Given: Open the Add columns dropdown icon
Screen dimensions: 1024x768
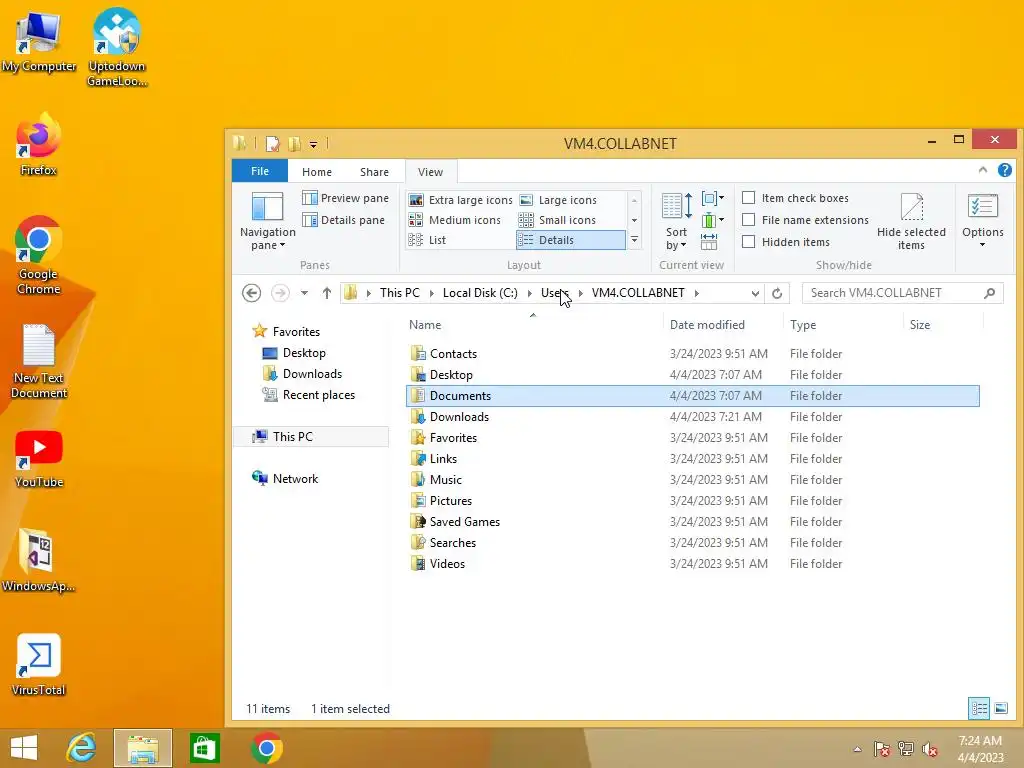Looking at the screenshot, I should click(712, 220).
